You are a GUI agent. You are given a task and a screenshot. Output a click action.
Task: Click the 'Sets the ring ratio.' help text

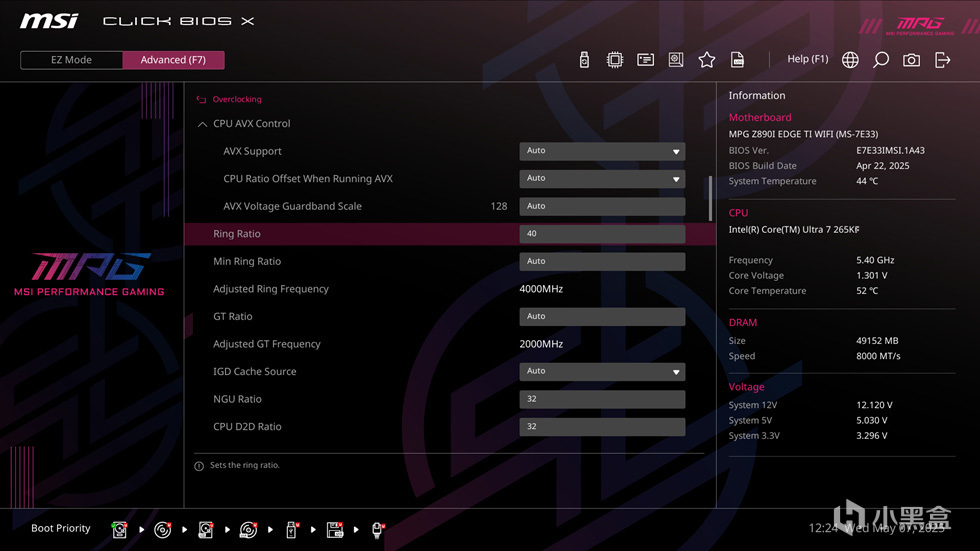(244, 465)
